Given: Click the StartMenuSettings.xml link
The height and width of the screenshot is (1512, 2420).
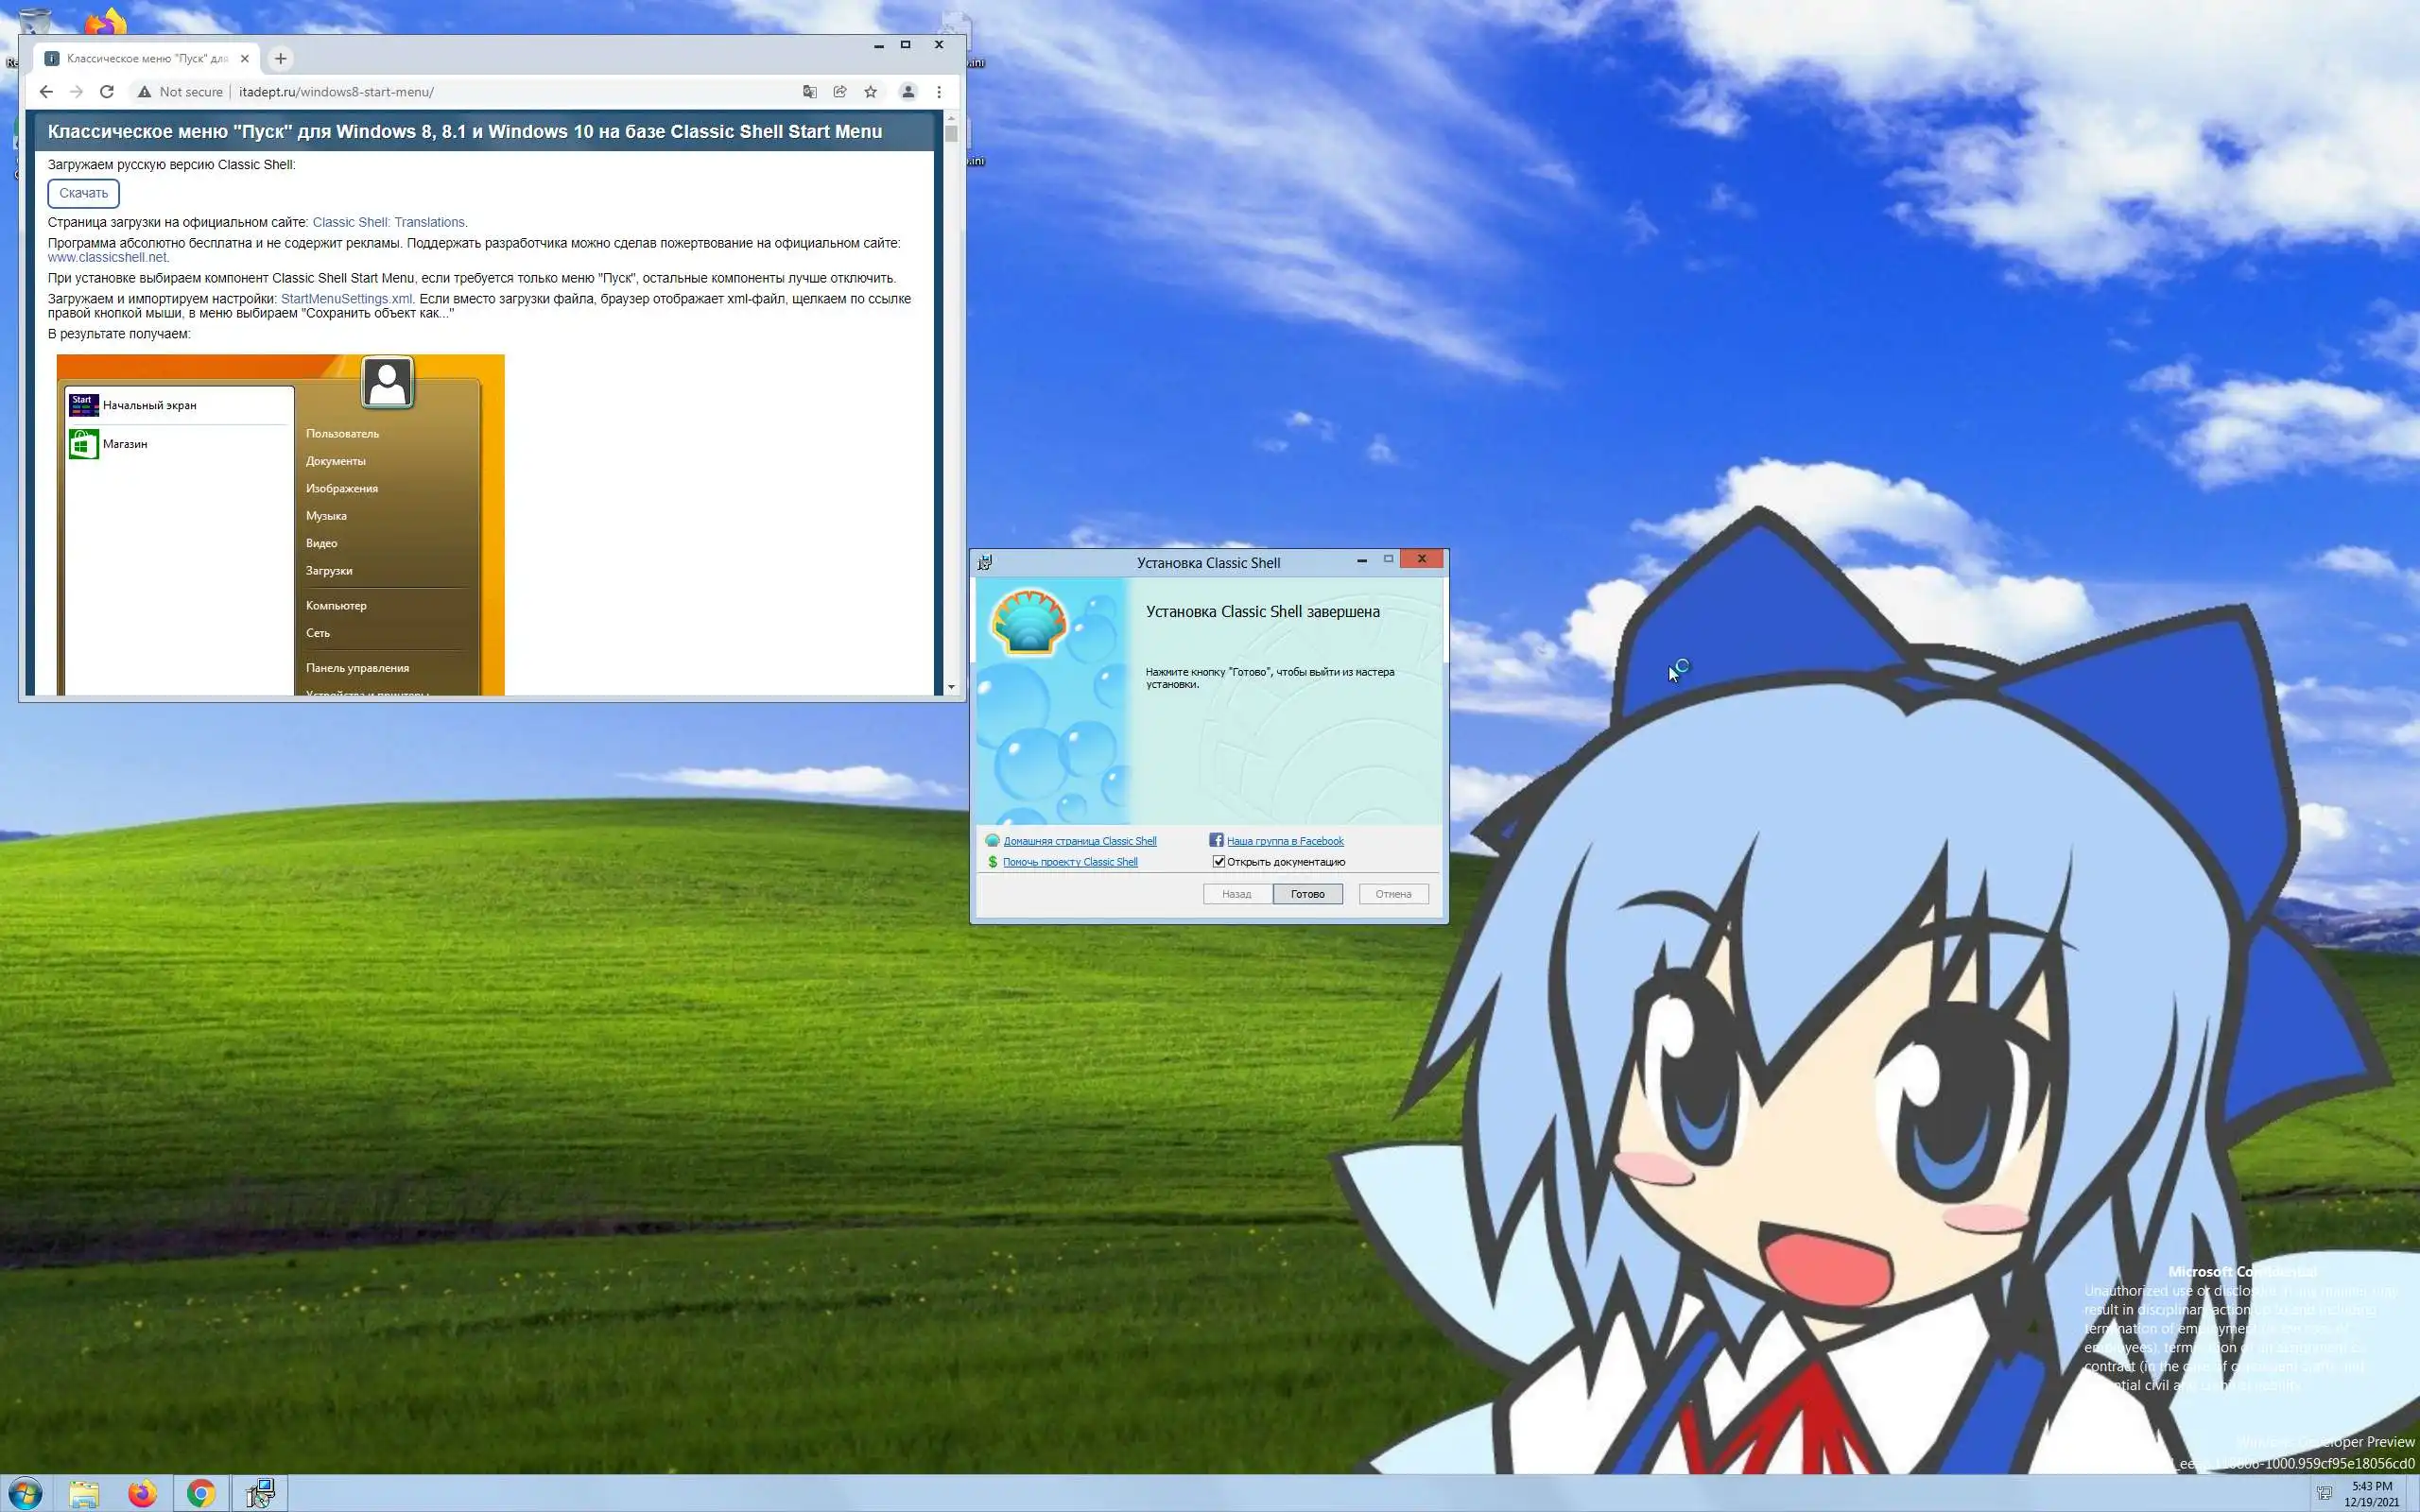Looking at the screenshot, I should [x=346, y=299].
